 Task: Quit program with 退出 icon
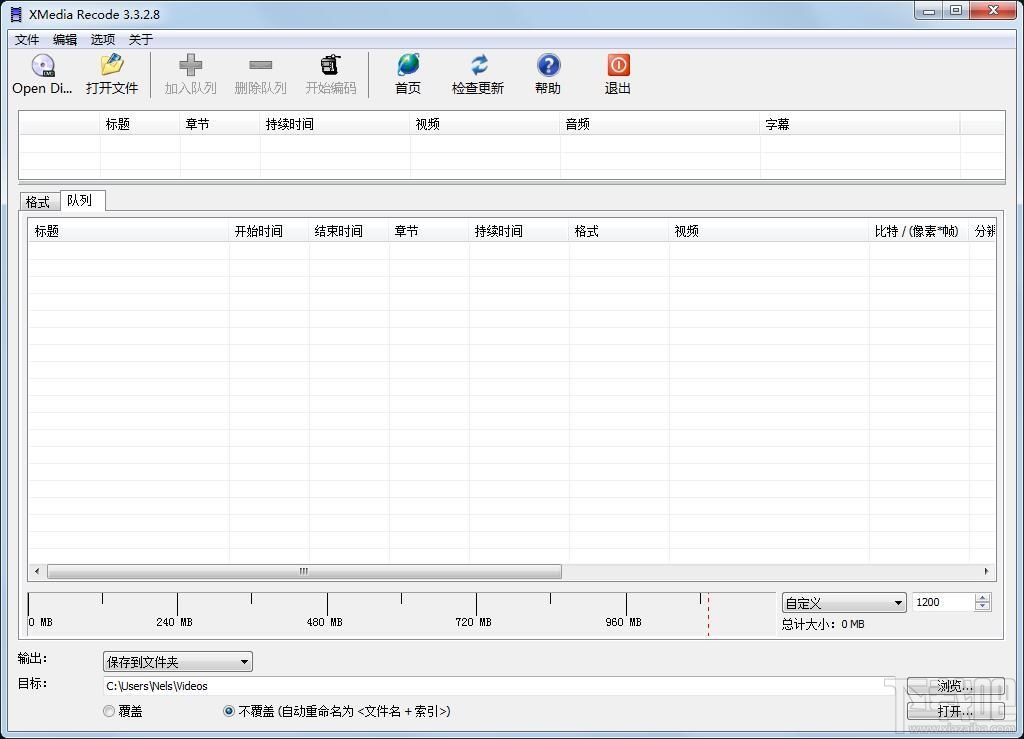617,70
